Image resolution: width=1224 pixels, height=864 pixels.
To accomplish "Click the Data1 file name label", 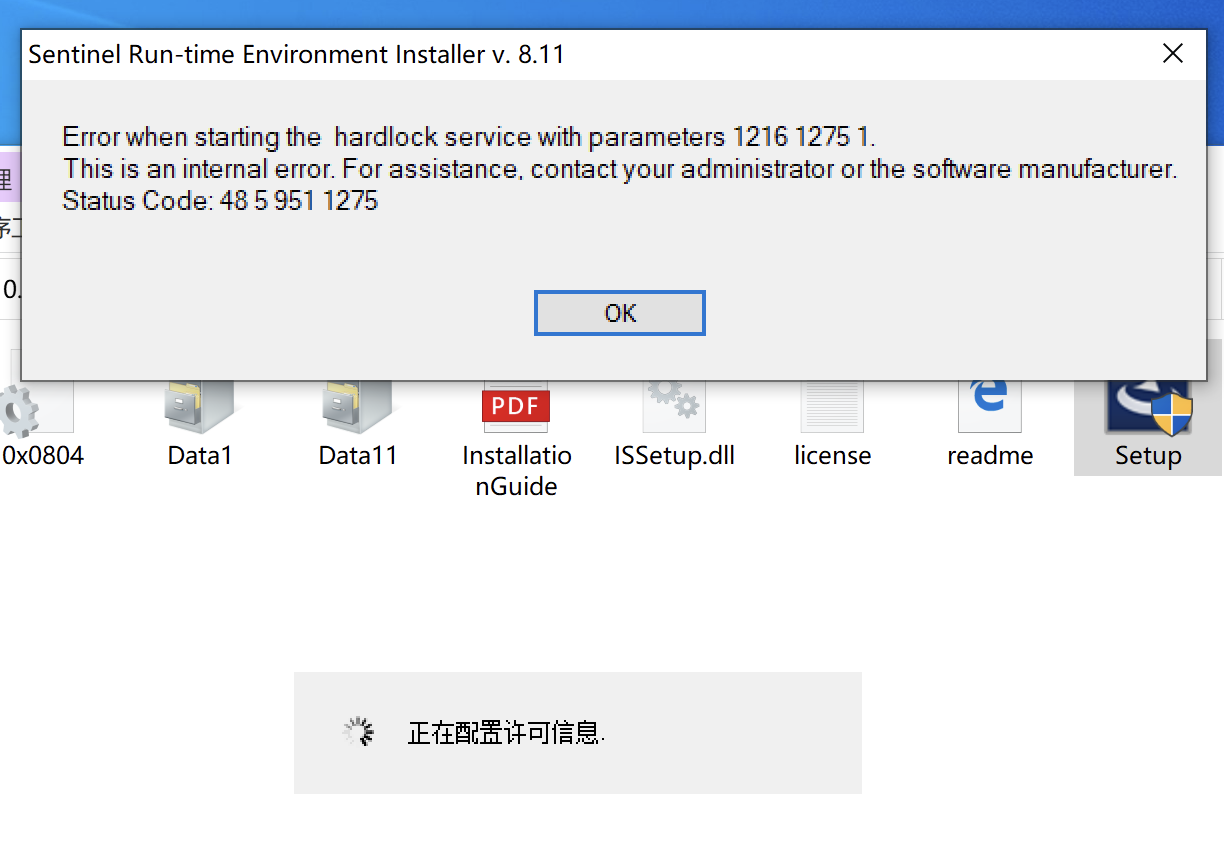I will point(200,456).
